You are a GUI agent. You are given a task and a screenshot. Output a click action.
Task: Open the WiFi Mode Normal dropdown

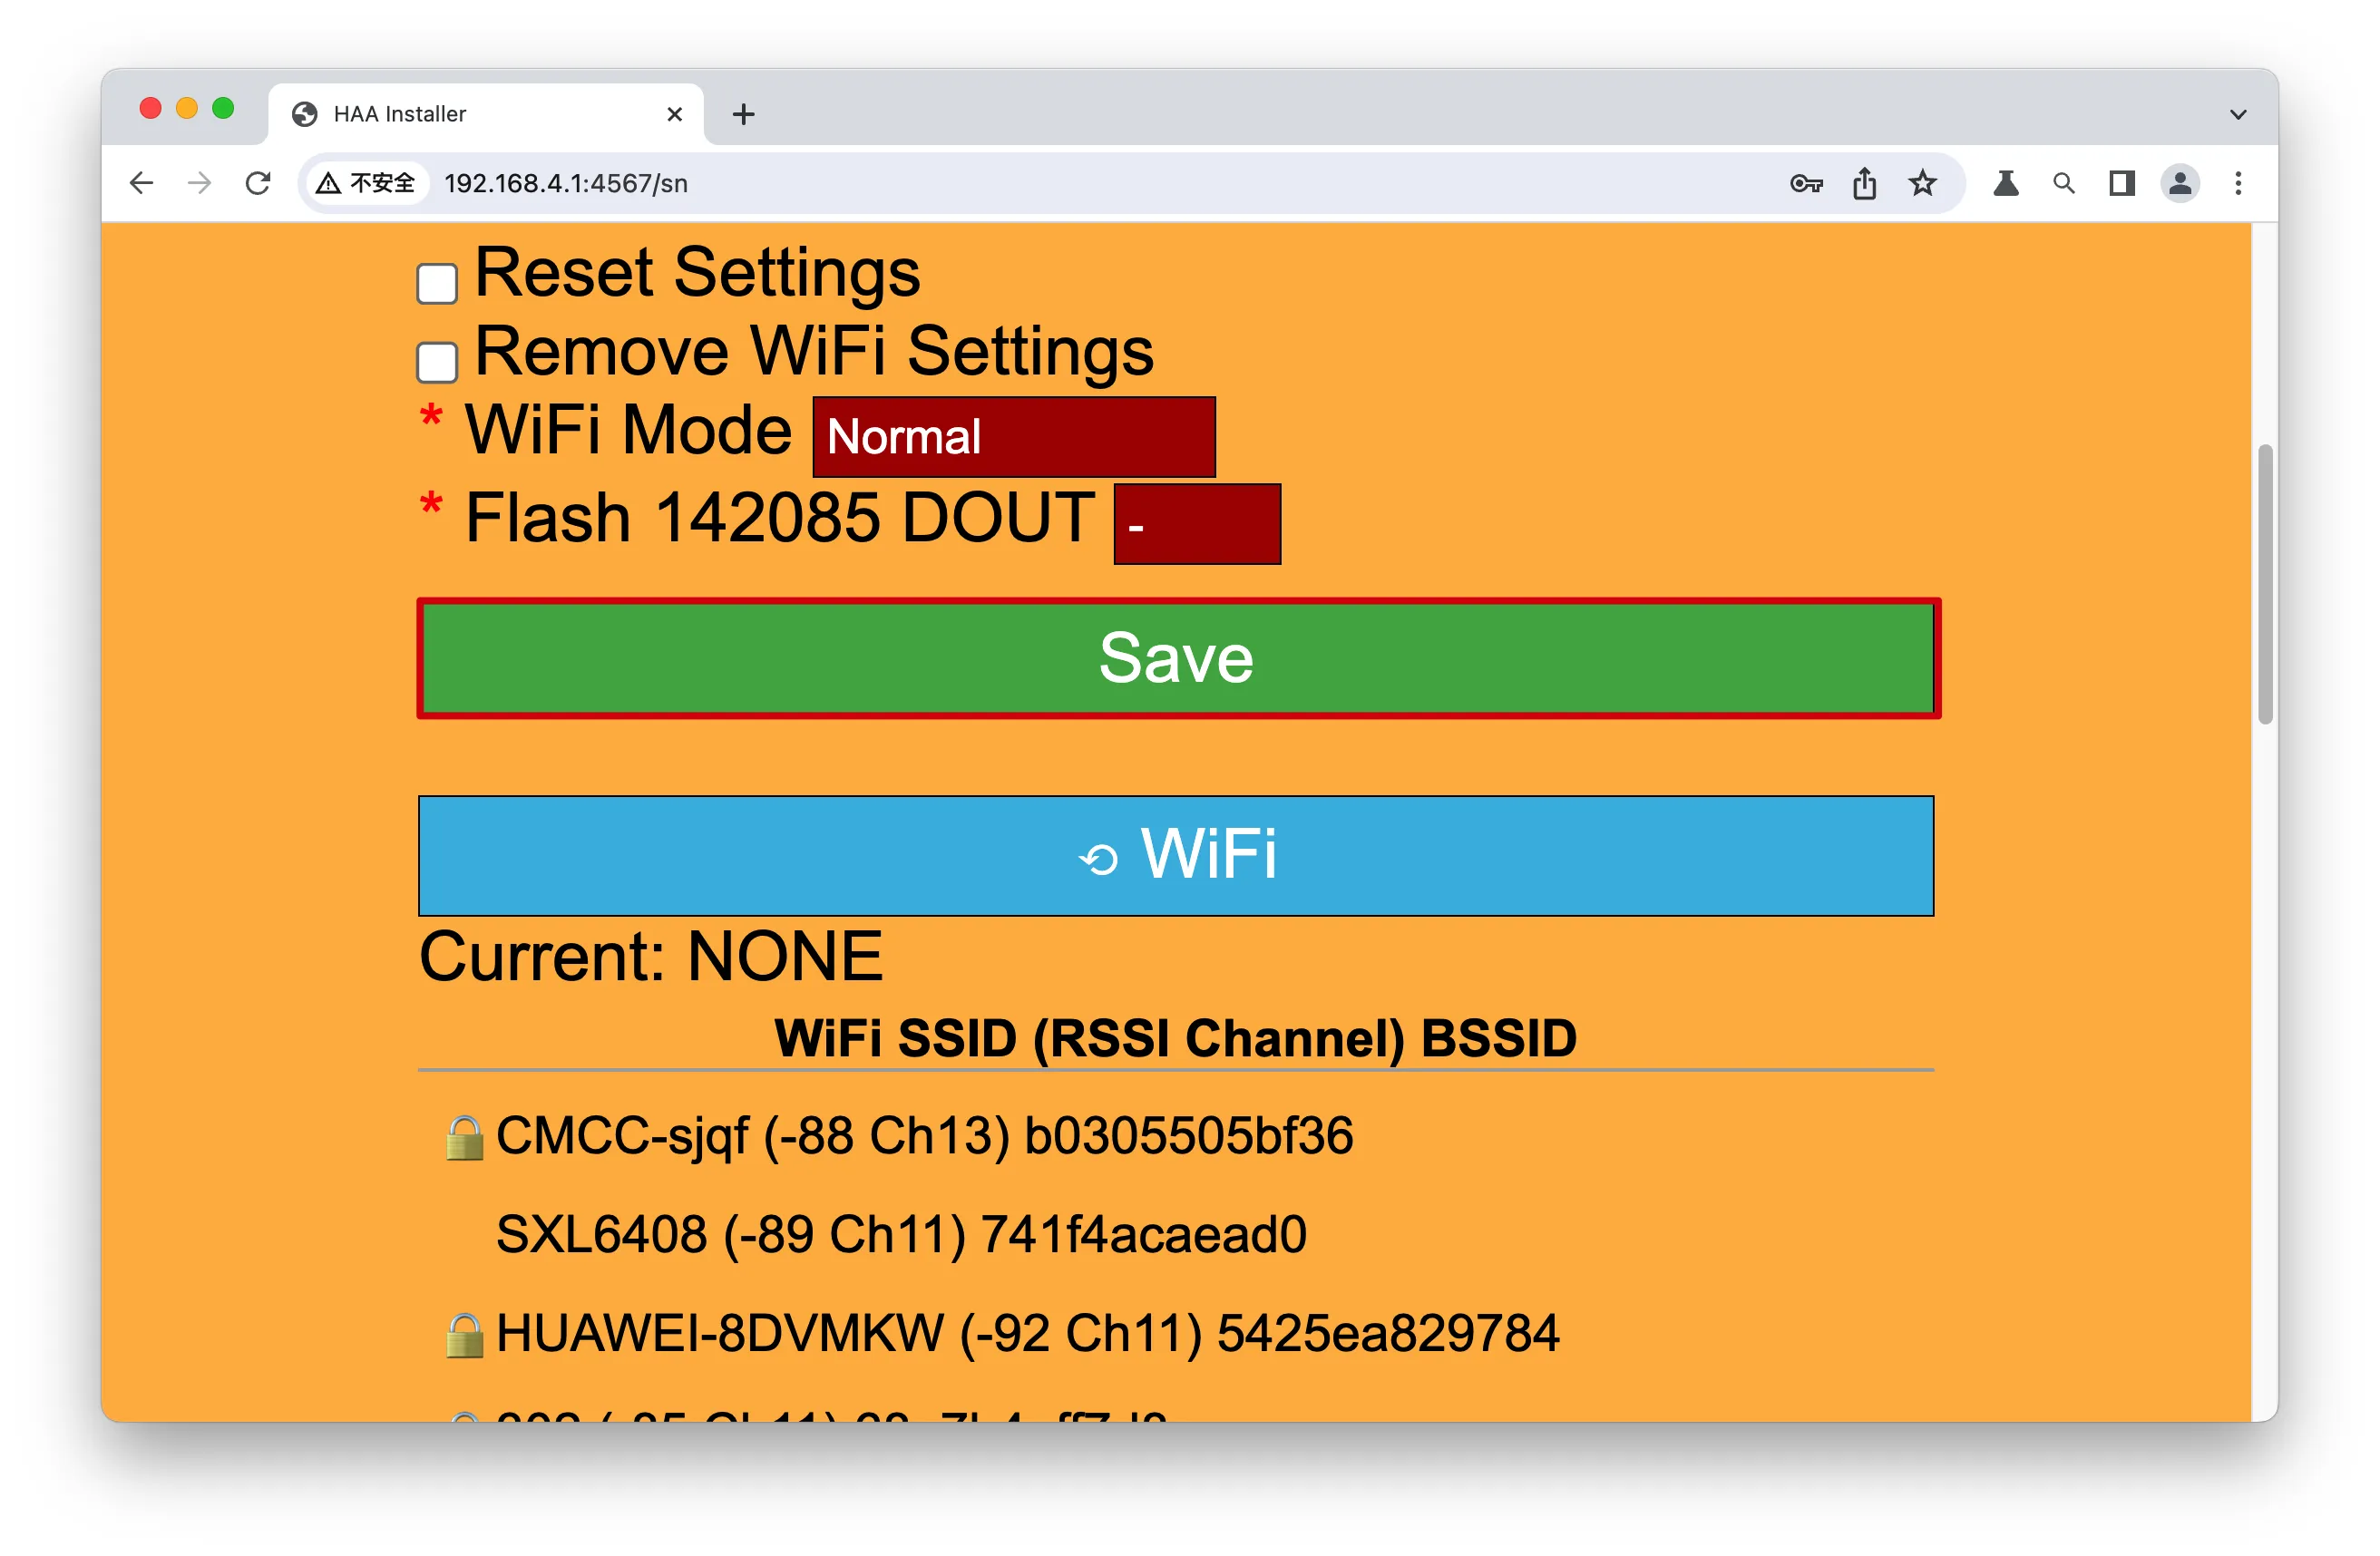pyautogui.click(x=1014, y=437)
